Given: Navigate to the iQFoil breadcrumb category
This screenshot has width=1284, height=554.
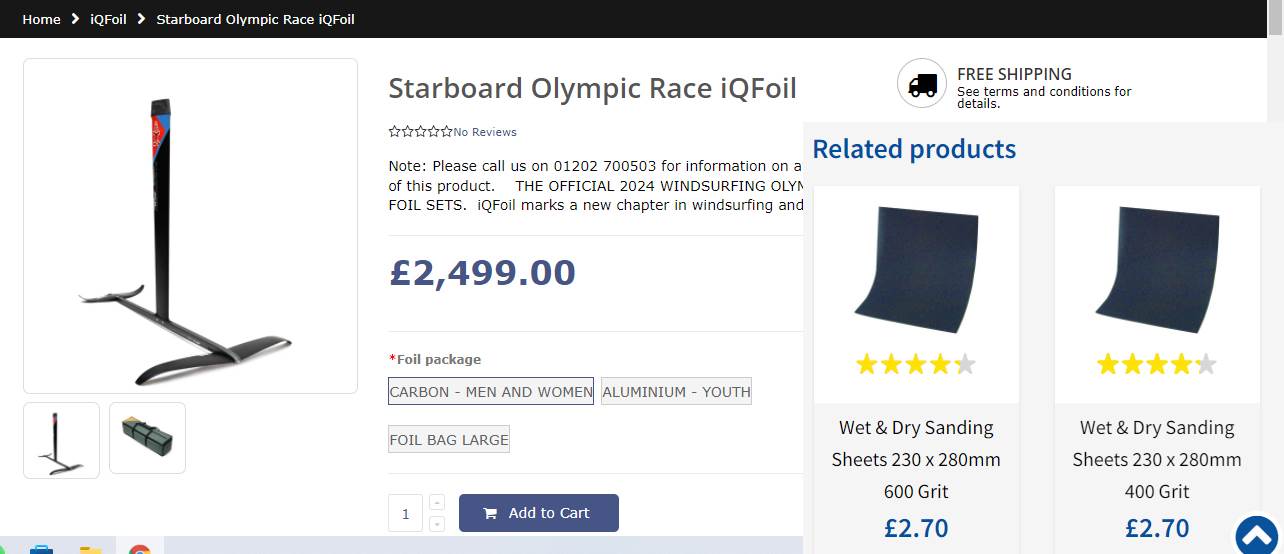Looking at the screenshot, I should pyautogui.click(x=108, y=19).
